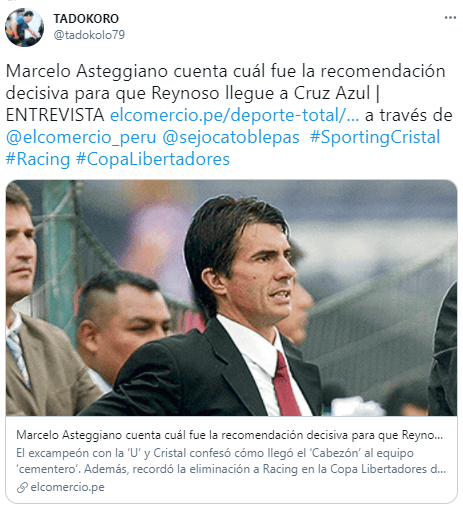463x513 pixels.
Task: Select the #SportingCristal hashtag
Action: [375, 137]
